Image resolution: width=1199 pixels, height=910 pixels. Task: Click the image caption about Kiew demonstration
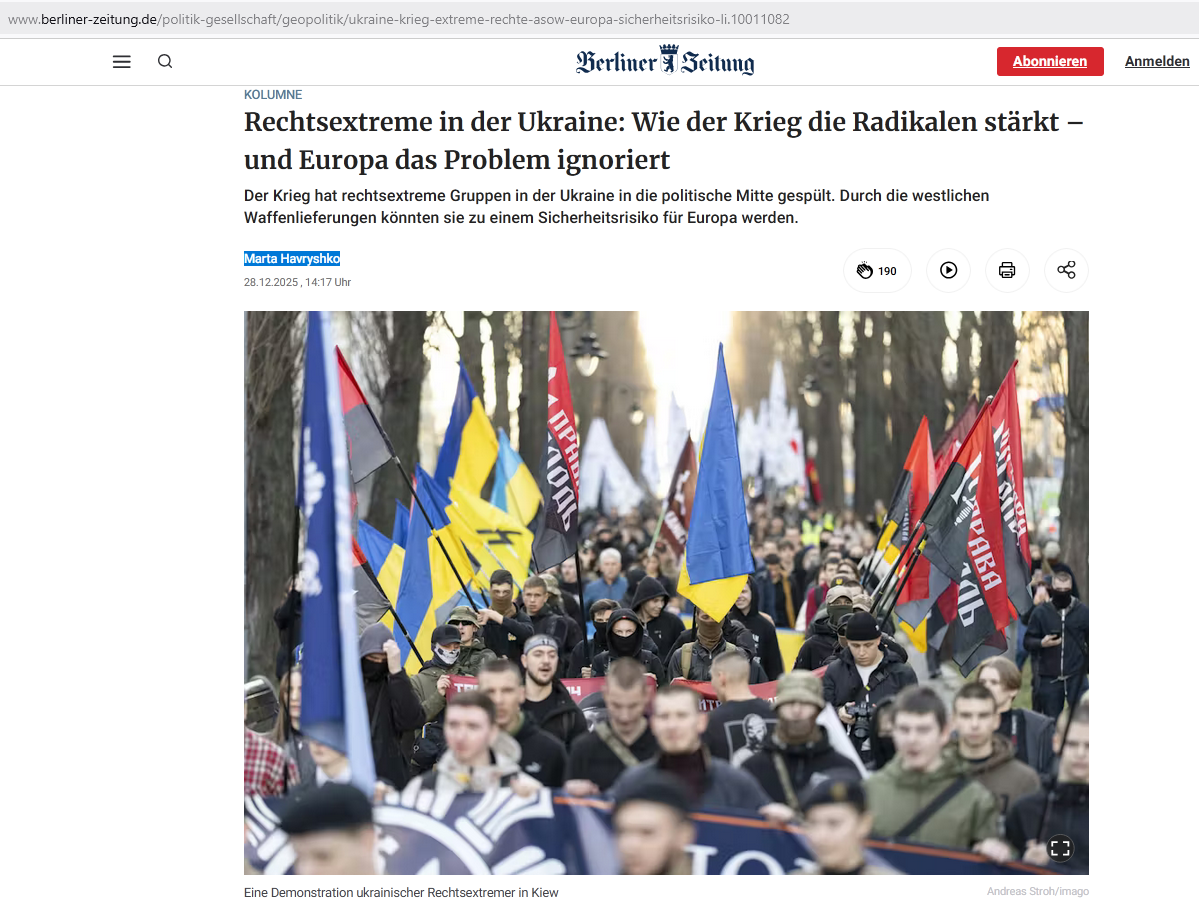(401, 892)
